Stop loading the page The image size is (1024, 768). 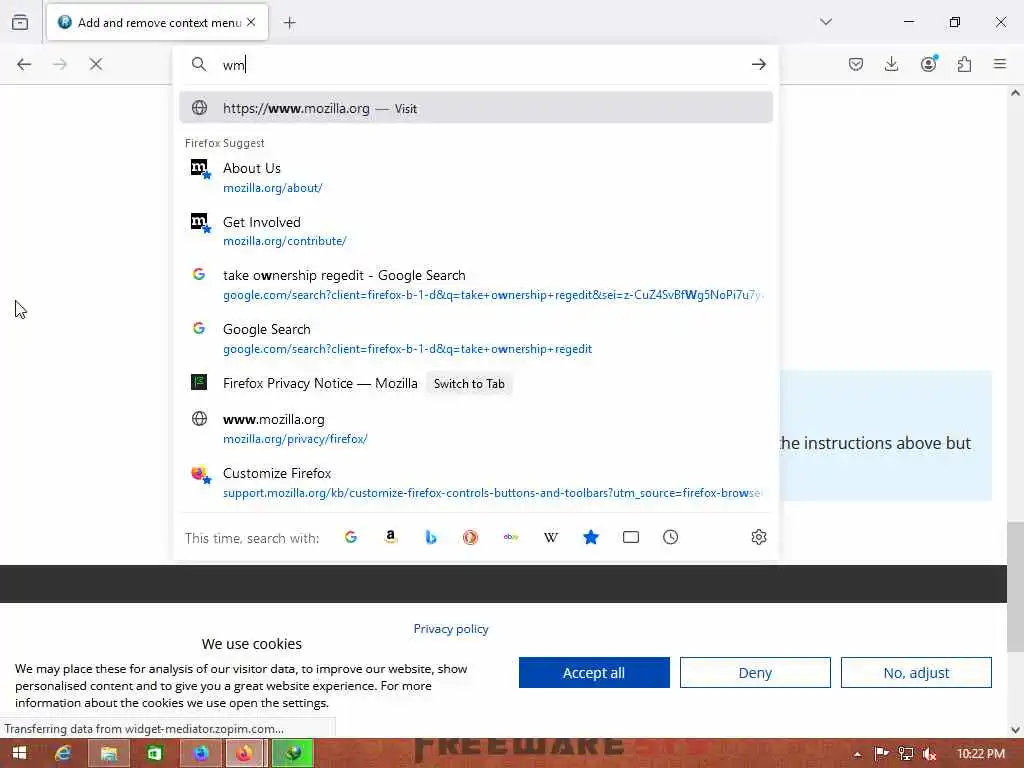[x=96, y=64]
